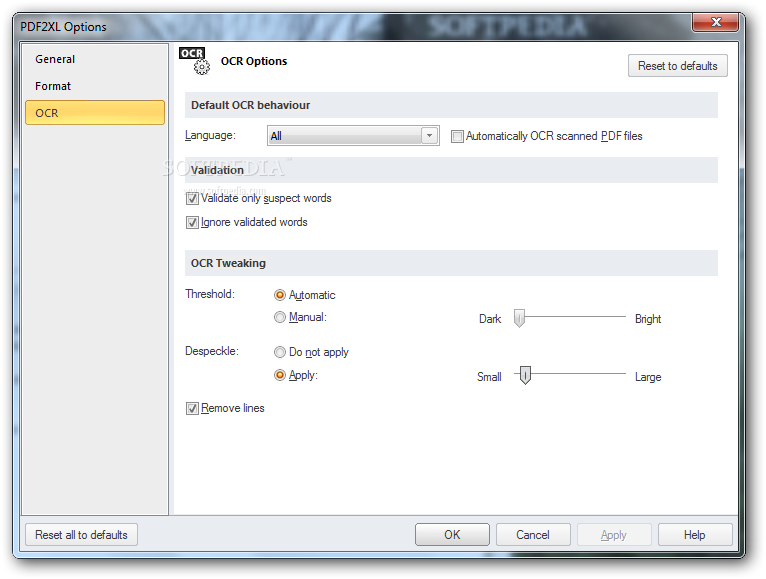Click the Large slider end label
Image resolution: width=766 pixels, height=579 pixels.
pyautogui.click(x=648, y=377)
